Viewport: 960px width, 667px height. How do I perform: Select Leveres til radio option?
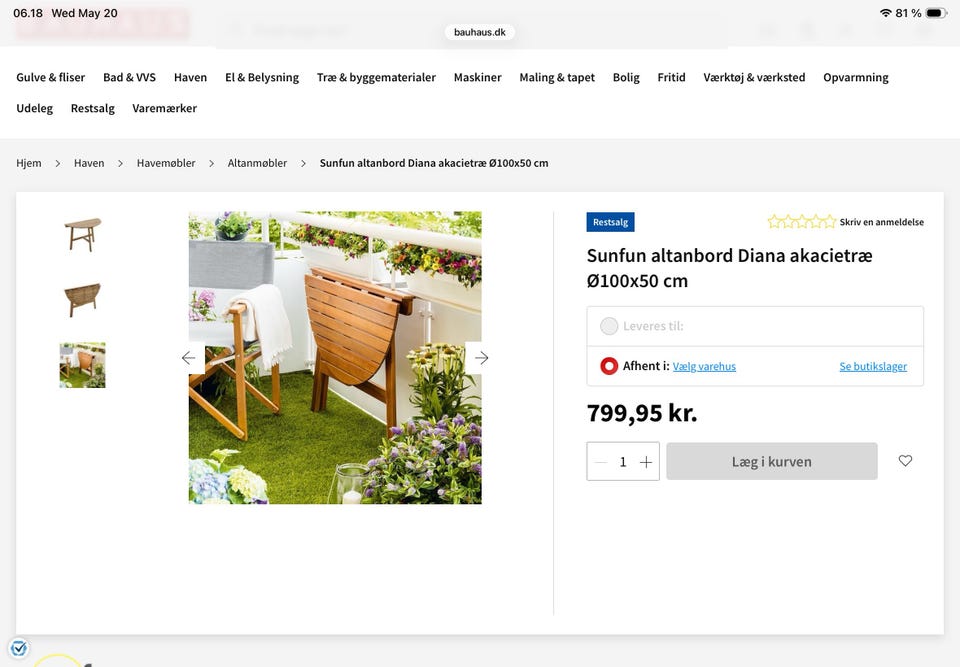click(x=609, y=326)
